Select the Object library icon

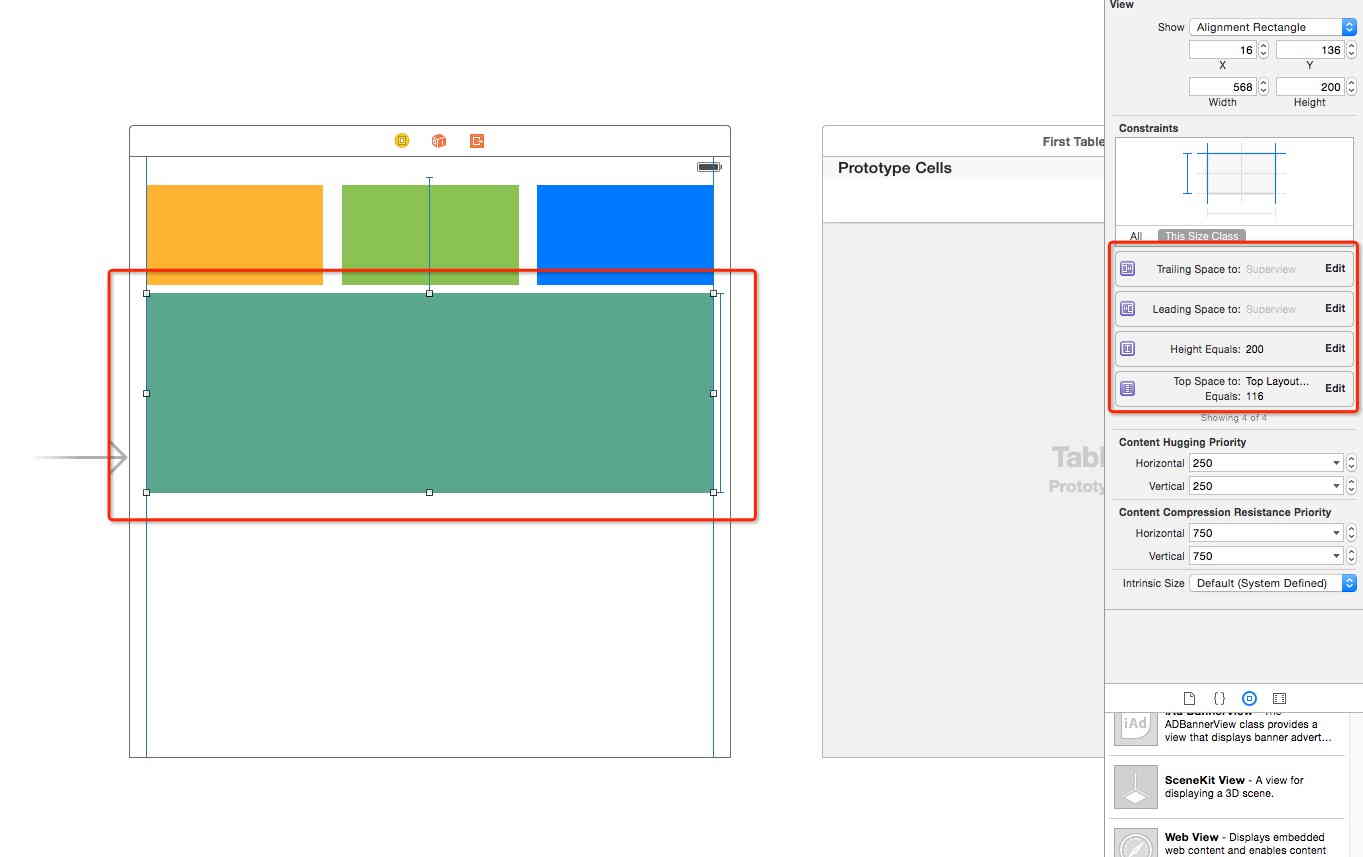1249,698
